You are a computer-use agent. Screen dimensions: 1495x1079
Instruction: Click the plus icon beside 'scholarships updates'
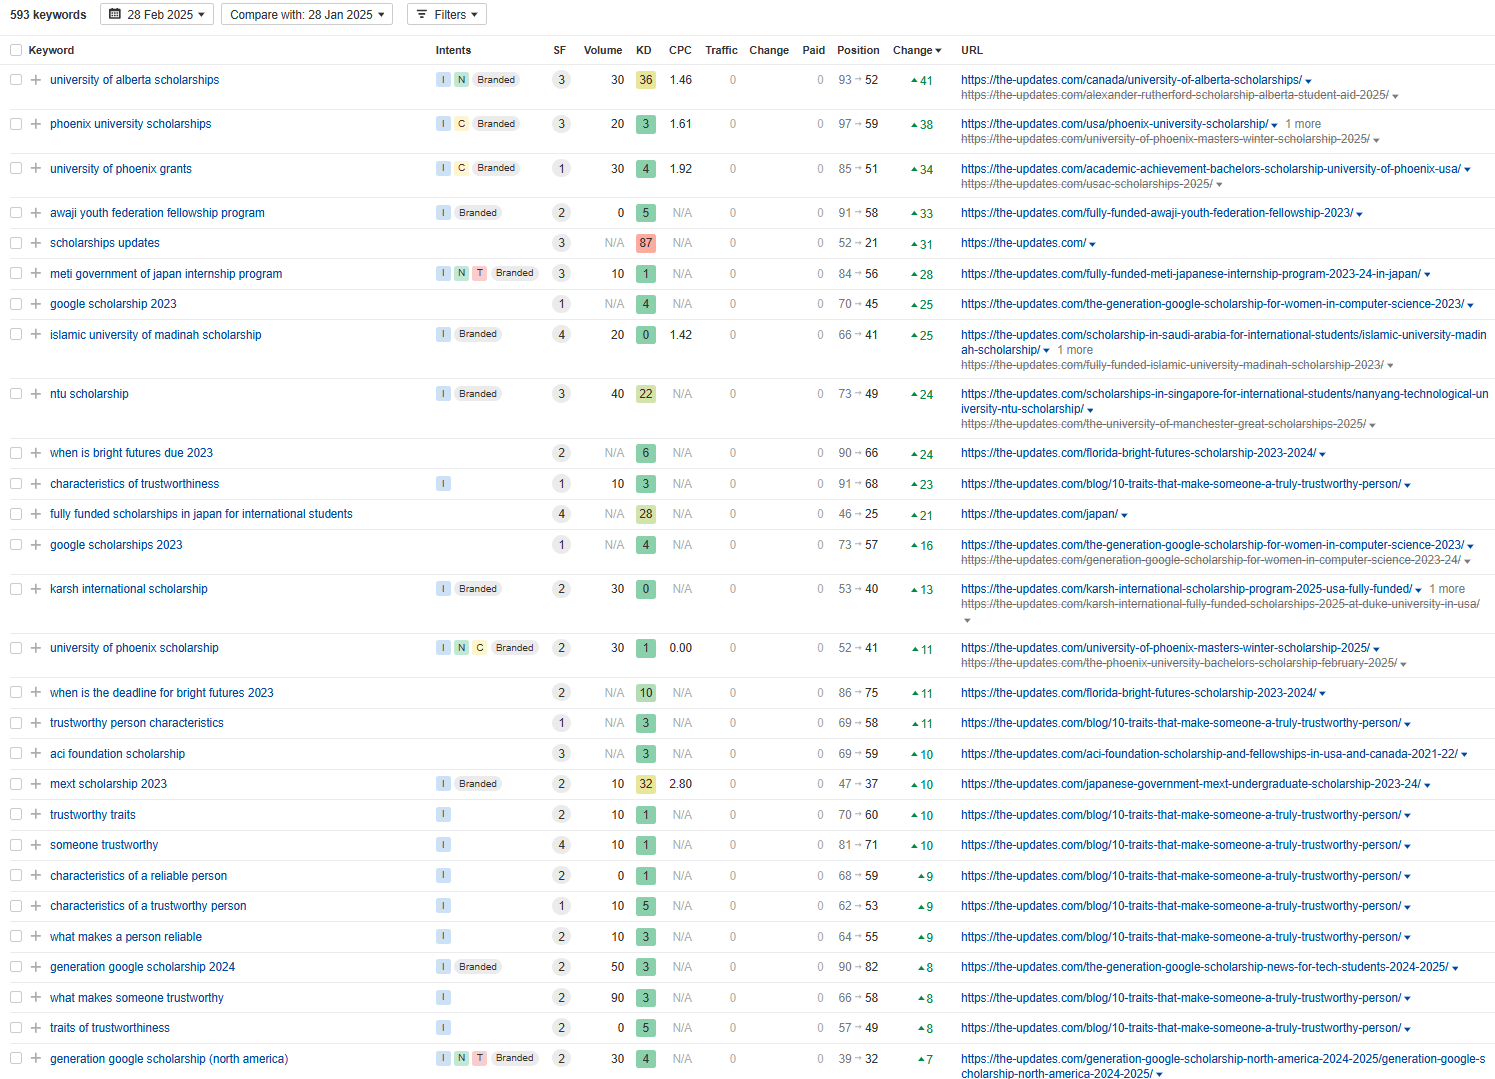tap(36, 243)
